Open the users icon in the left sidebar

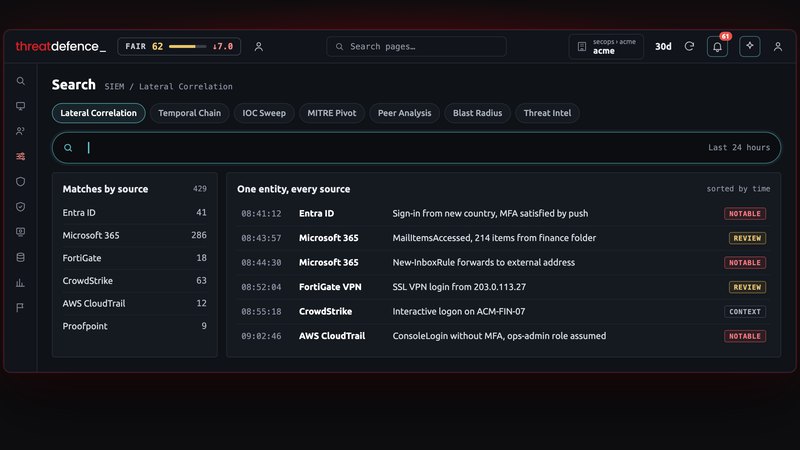pos(20,131)
